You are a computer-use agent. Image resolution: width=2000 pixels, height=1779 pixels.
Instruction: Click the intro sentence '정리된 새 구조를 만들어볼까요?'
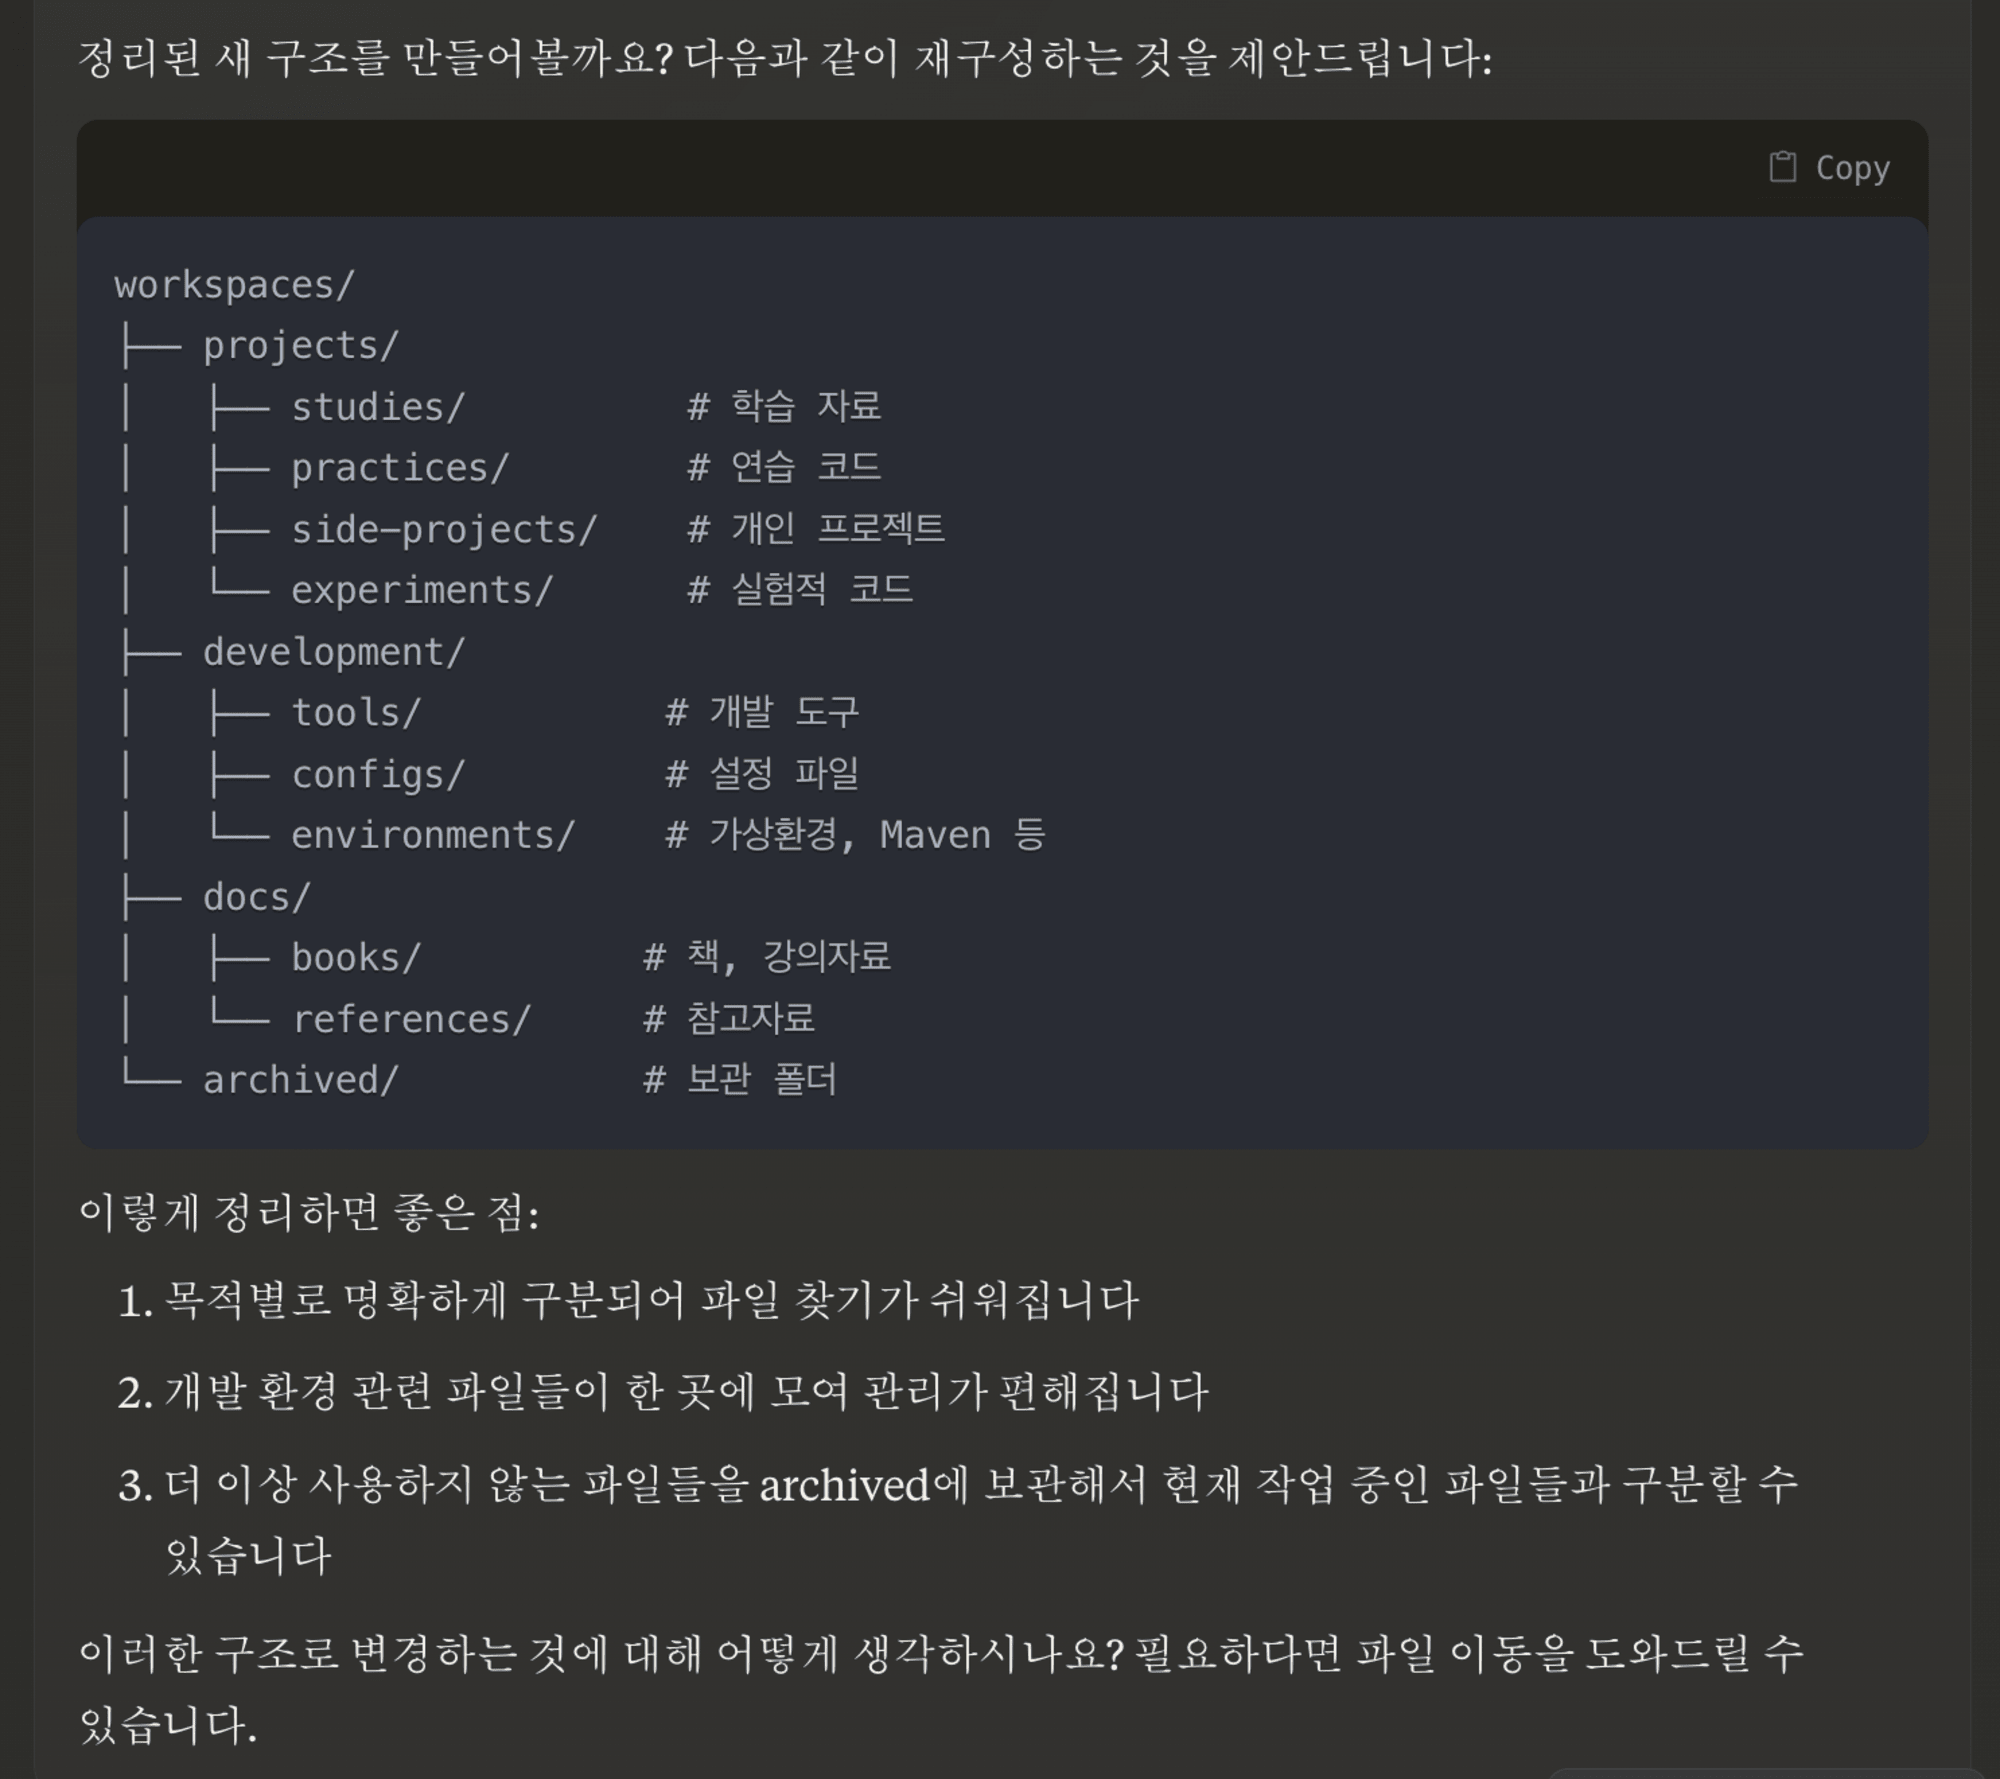[375, 58]
